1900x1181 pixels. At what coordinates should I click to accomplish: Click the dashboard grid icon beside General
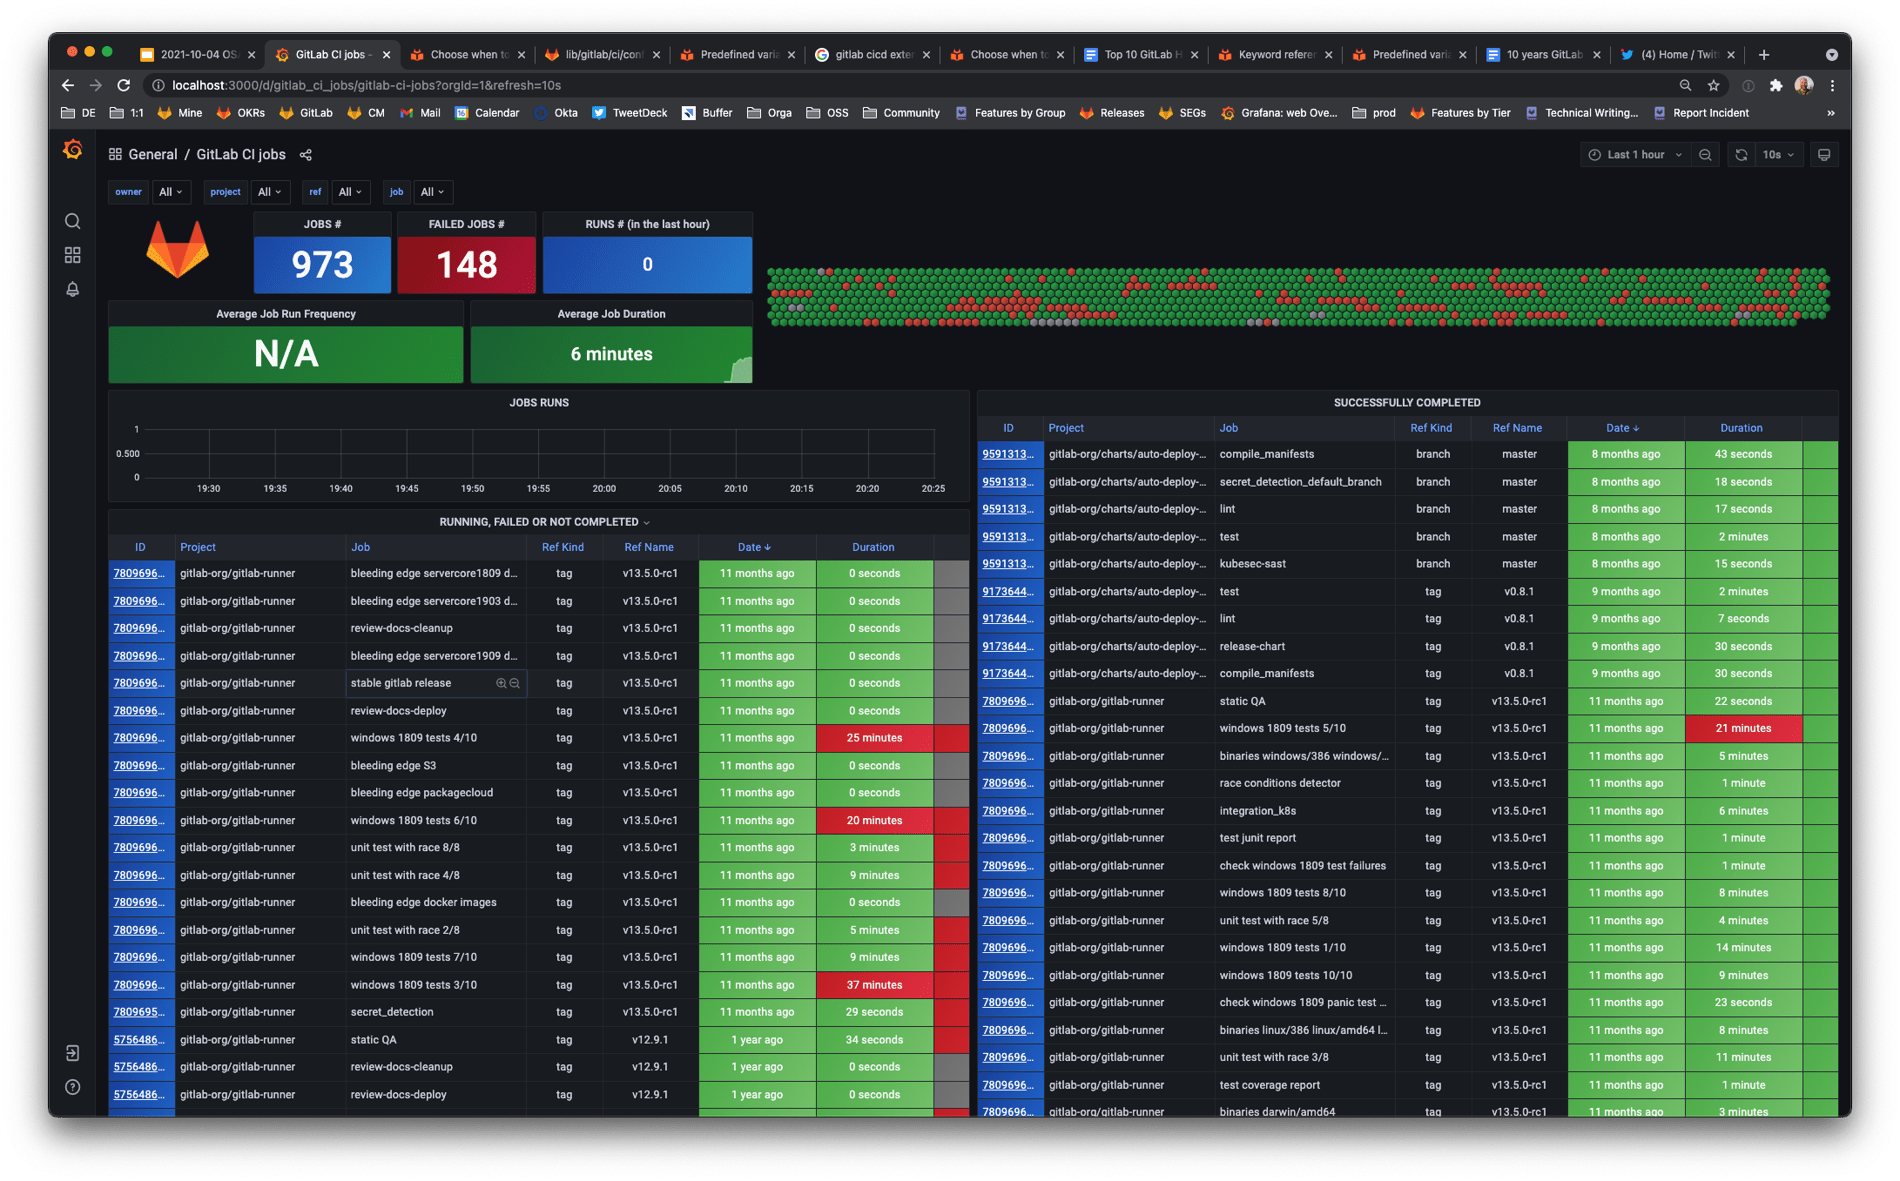pos(115,155)
